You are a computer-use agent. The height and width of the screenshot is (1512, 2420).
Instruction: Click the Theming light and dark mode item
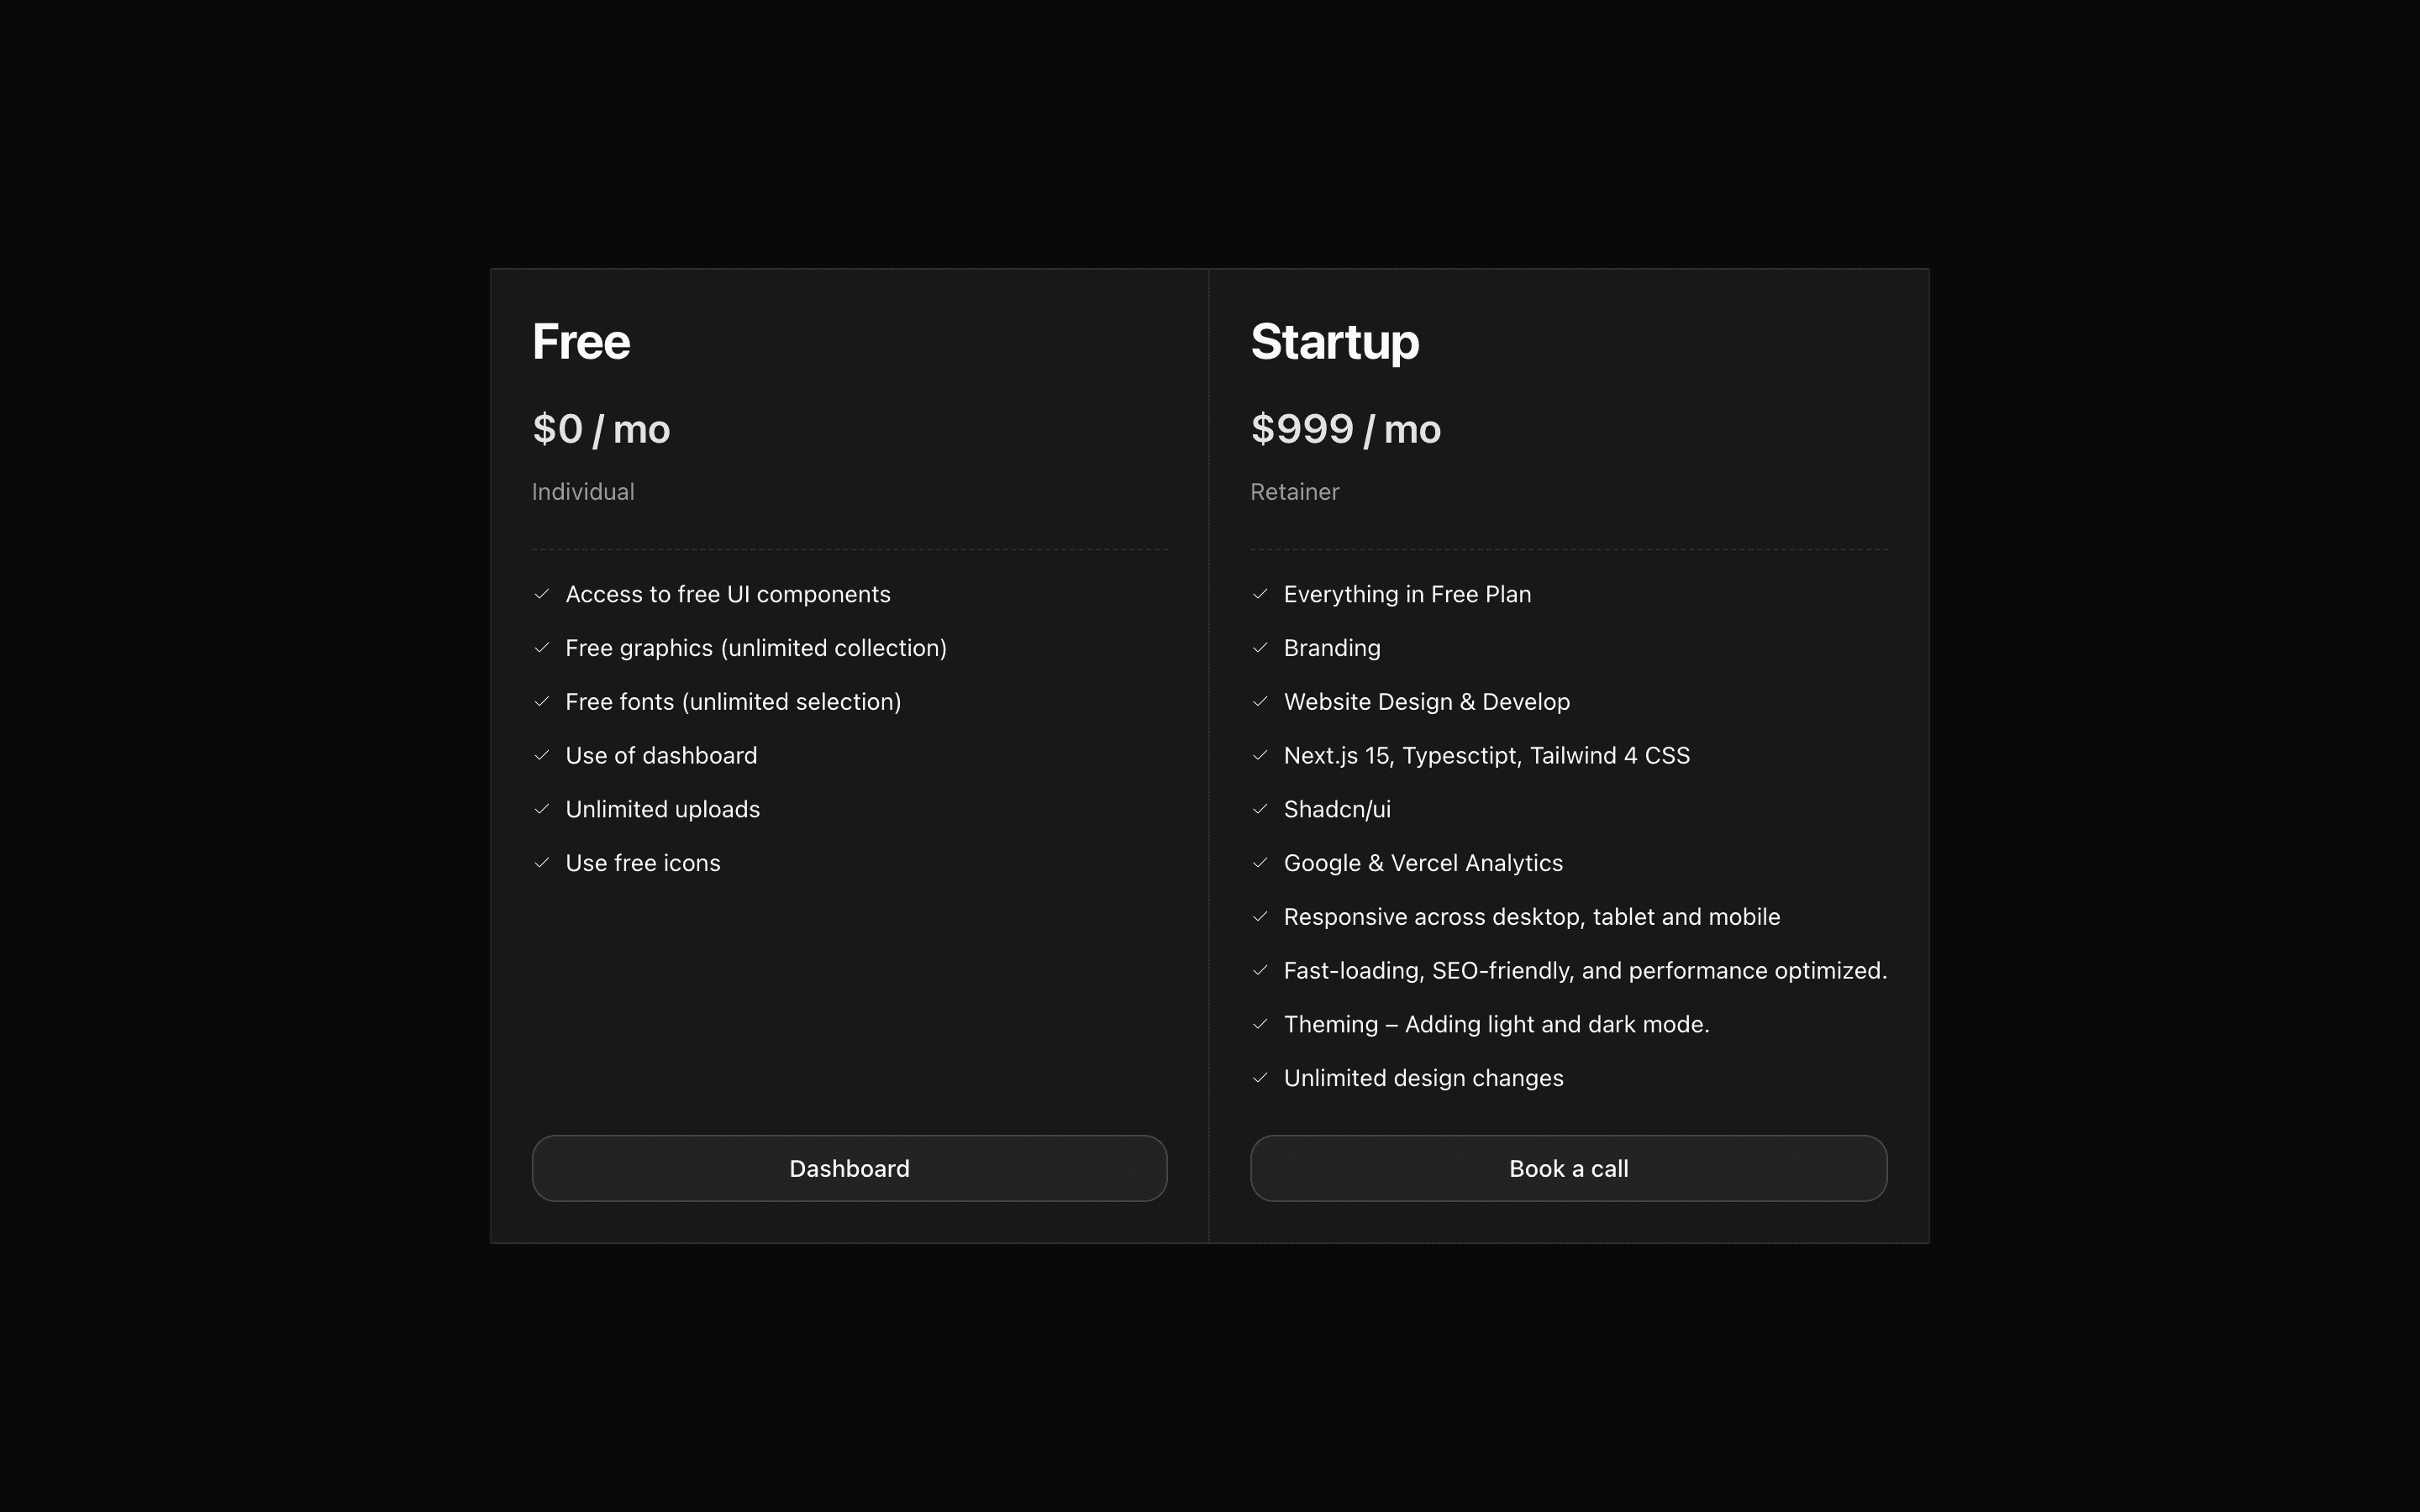click(x=1496, y=1024)
